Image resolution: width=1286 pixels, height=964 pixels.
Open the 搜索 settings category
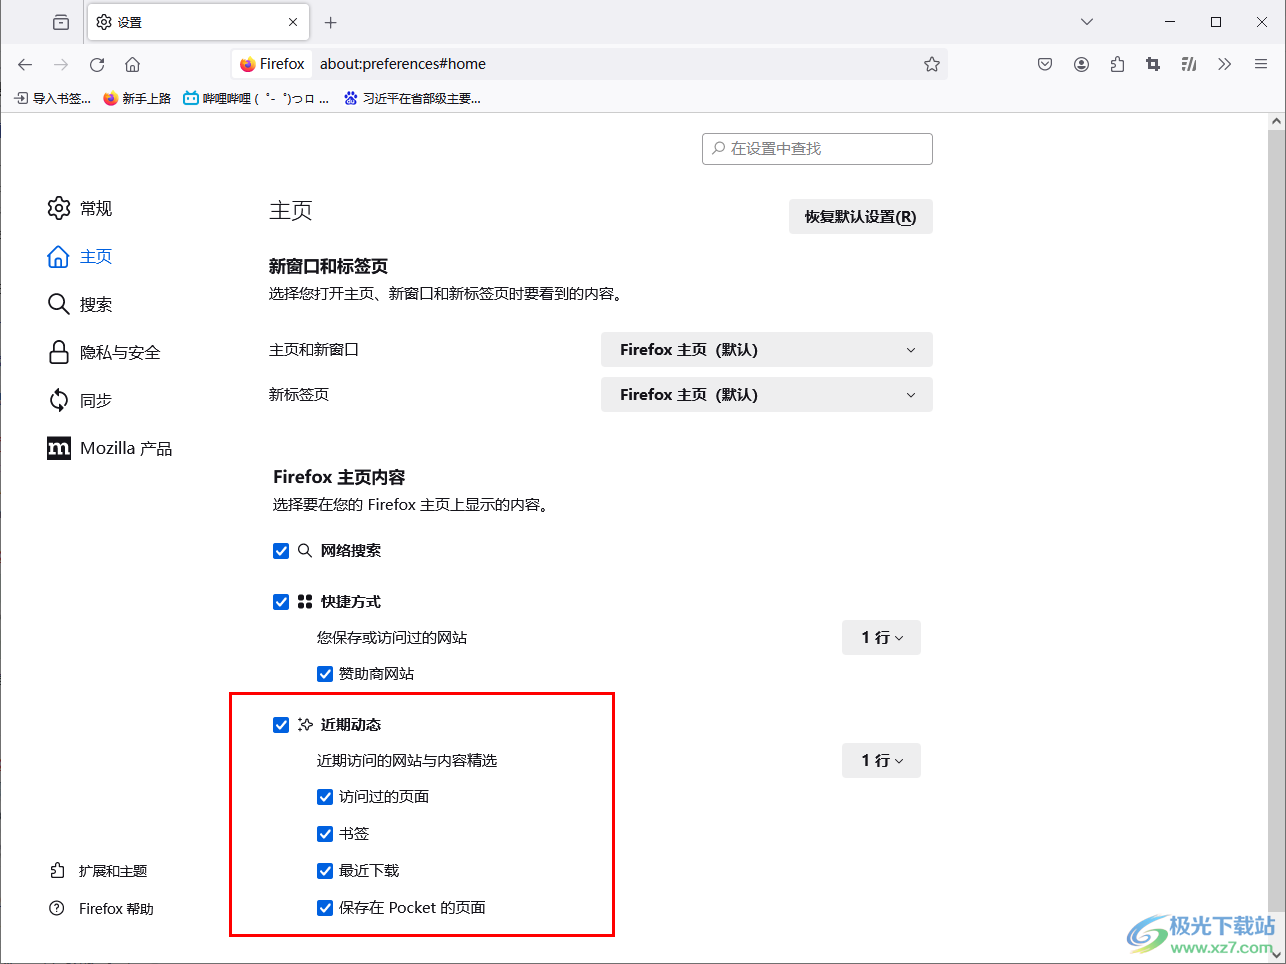(80, 304)
